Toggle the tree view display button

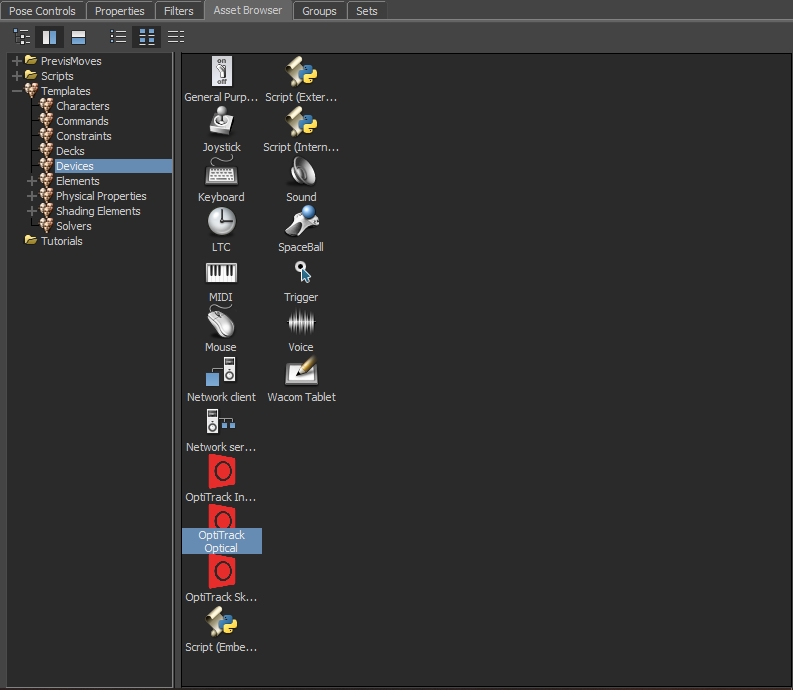tap(21, 37)
